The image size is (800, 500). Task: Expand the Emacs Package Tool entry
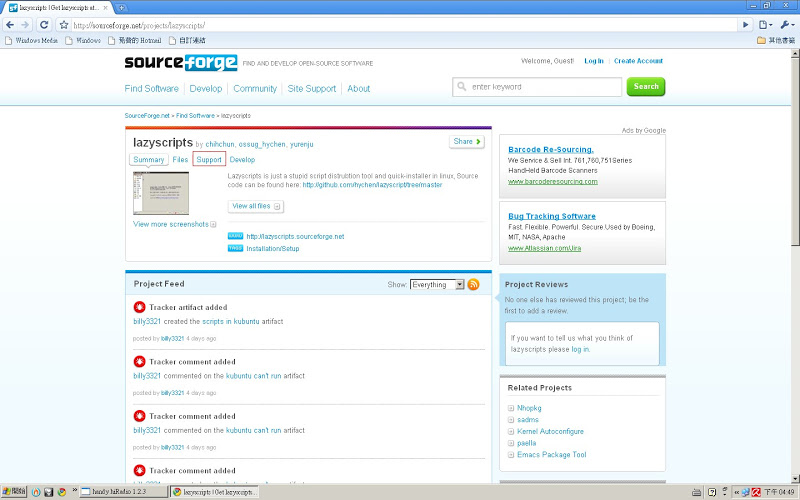(x=511, y=455)
